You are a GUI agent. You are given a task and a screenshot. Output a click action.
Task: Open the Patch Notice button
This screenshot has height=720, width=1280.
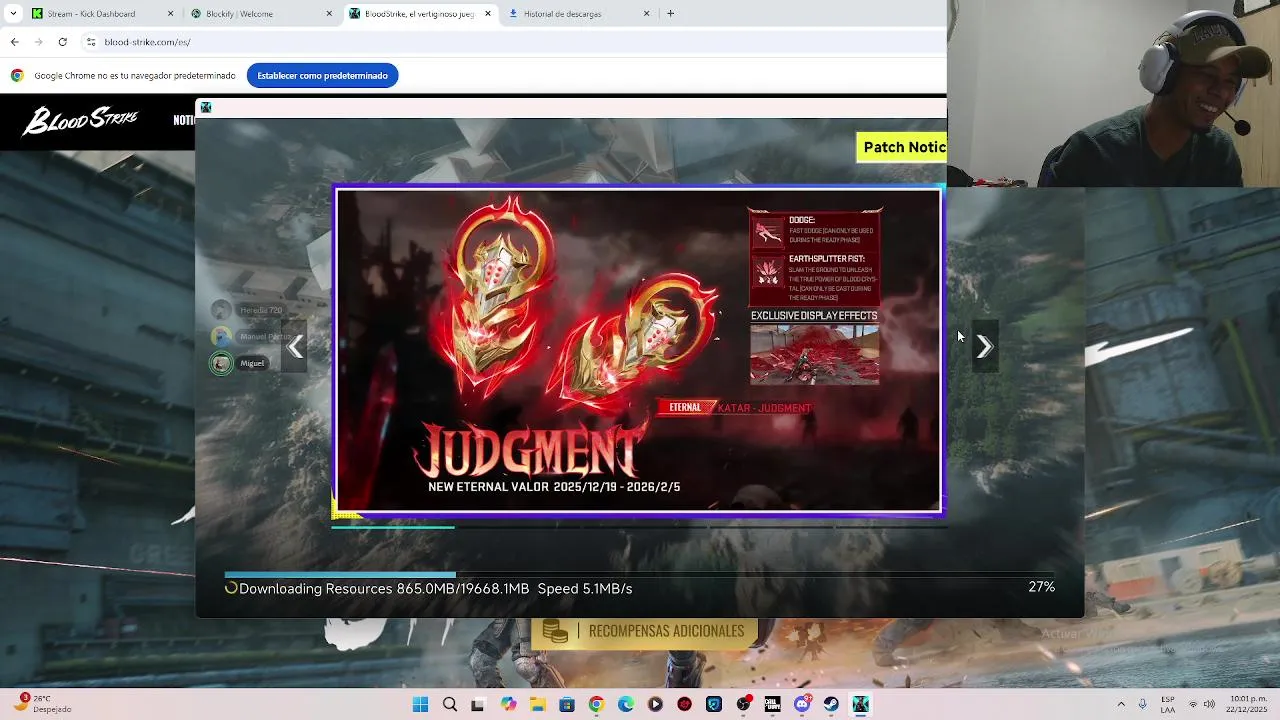coord(901,147)
